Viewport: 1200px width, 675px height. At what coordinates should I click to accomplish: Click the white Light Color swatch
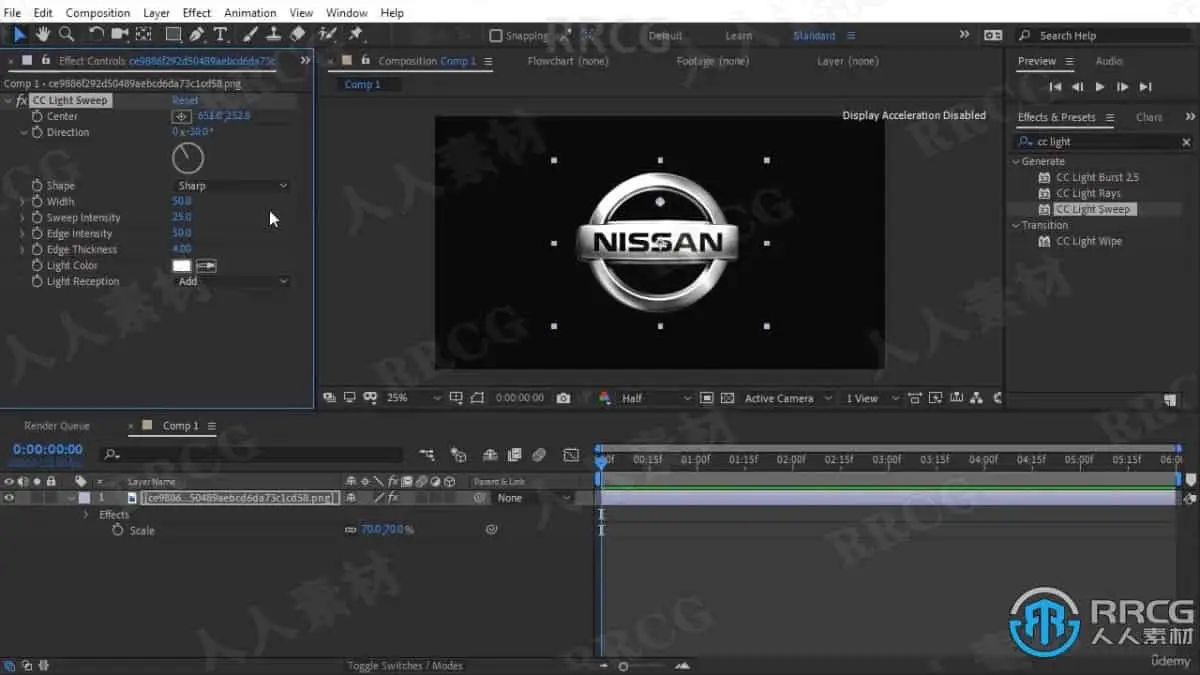[x=182, y=265]
